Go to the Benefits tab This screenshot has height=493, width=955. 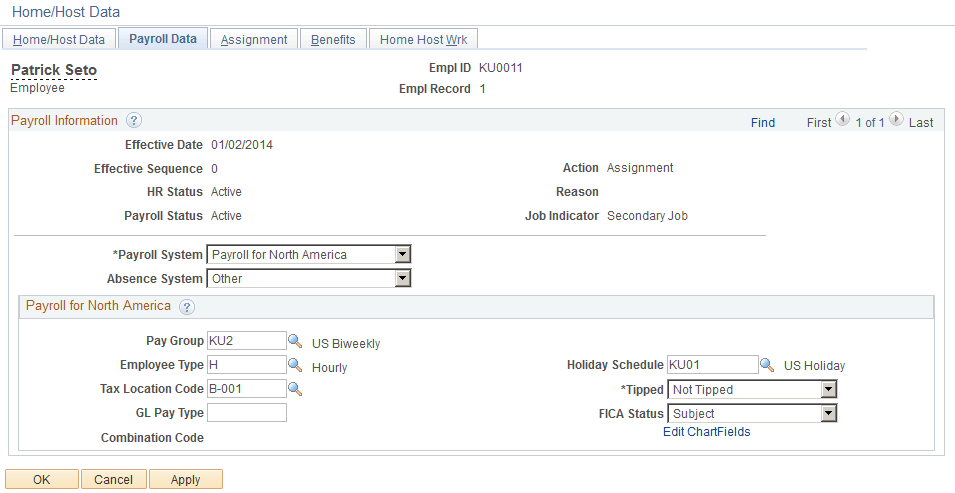(333, 40)
